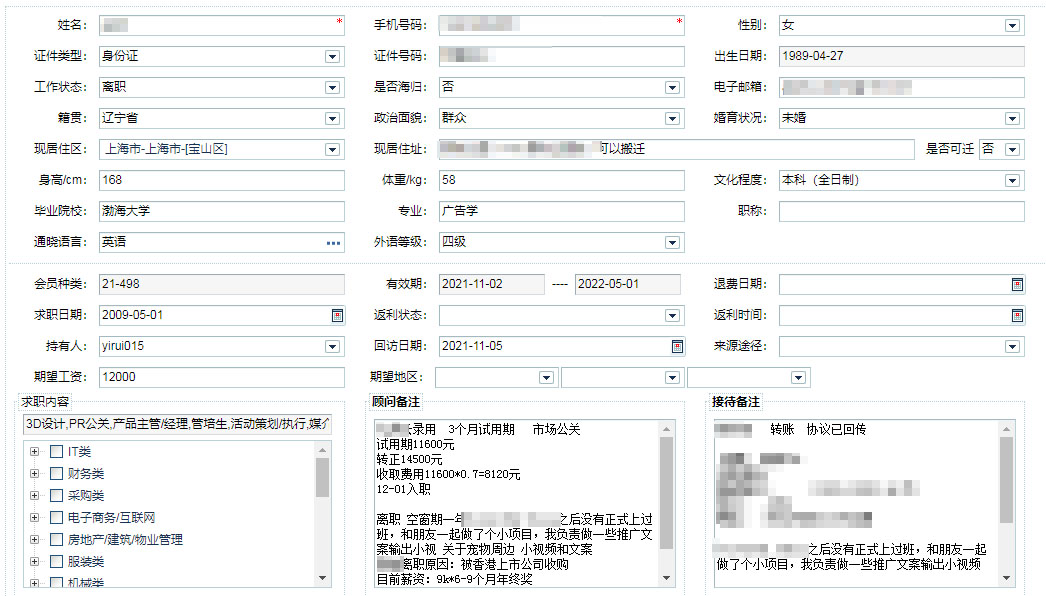Expand the 服装类 tree node
The image size is (1046, 596).
point(35,561)
